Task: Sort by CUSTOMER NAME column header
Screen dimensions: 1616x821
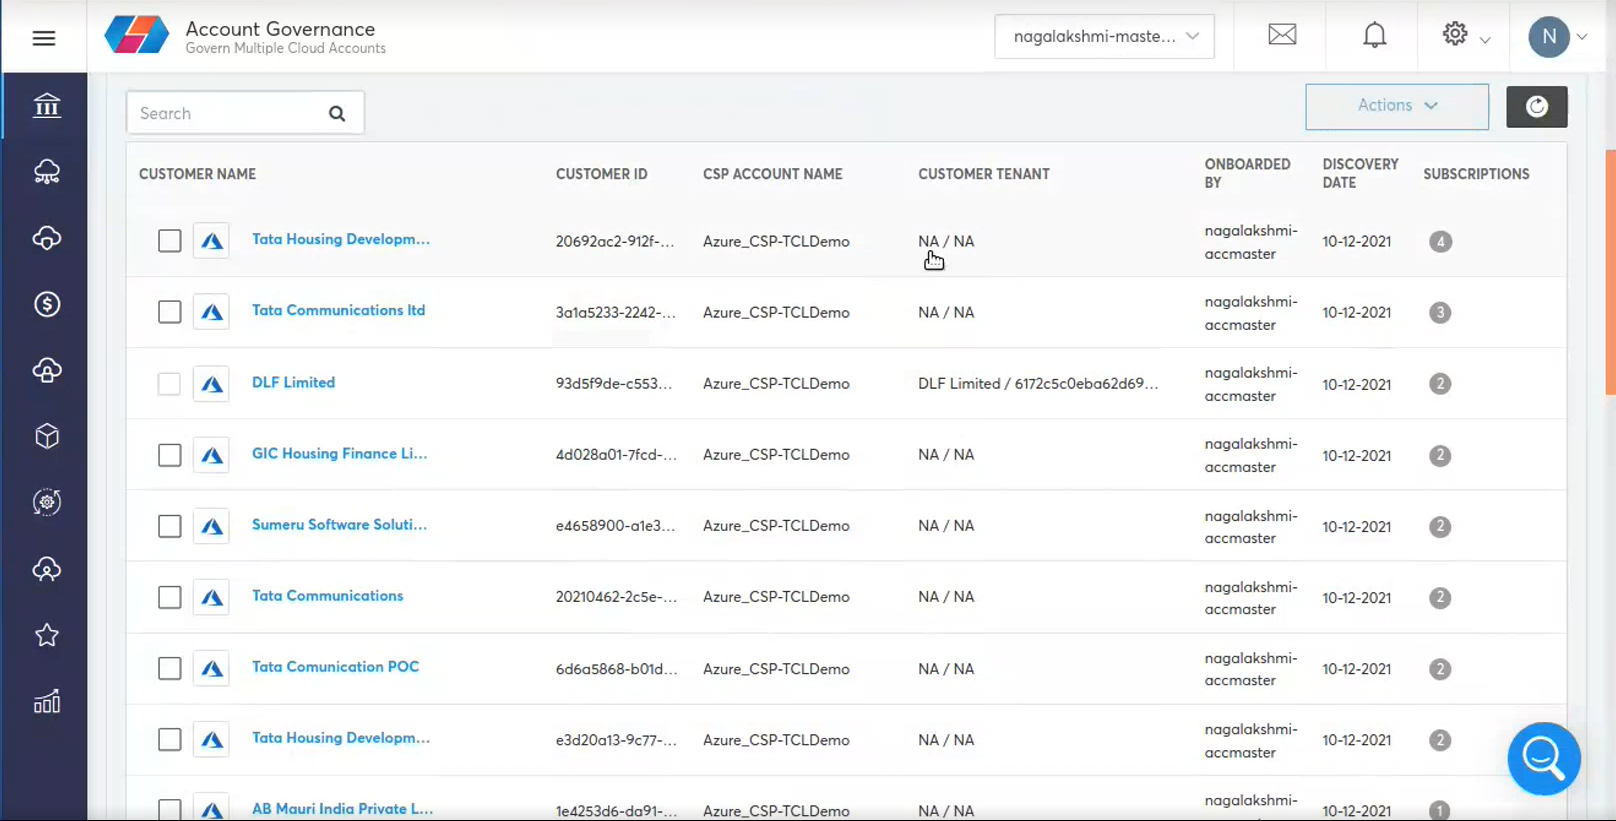Action: click(197, 174)
